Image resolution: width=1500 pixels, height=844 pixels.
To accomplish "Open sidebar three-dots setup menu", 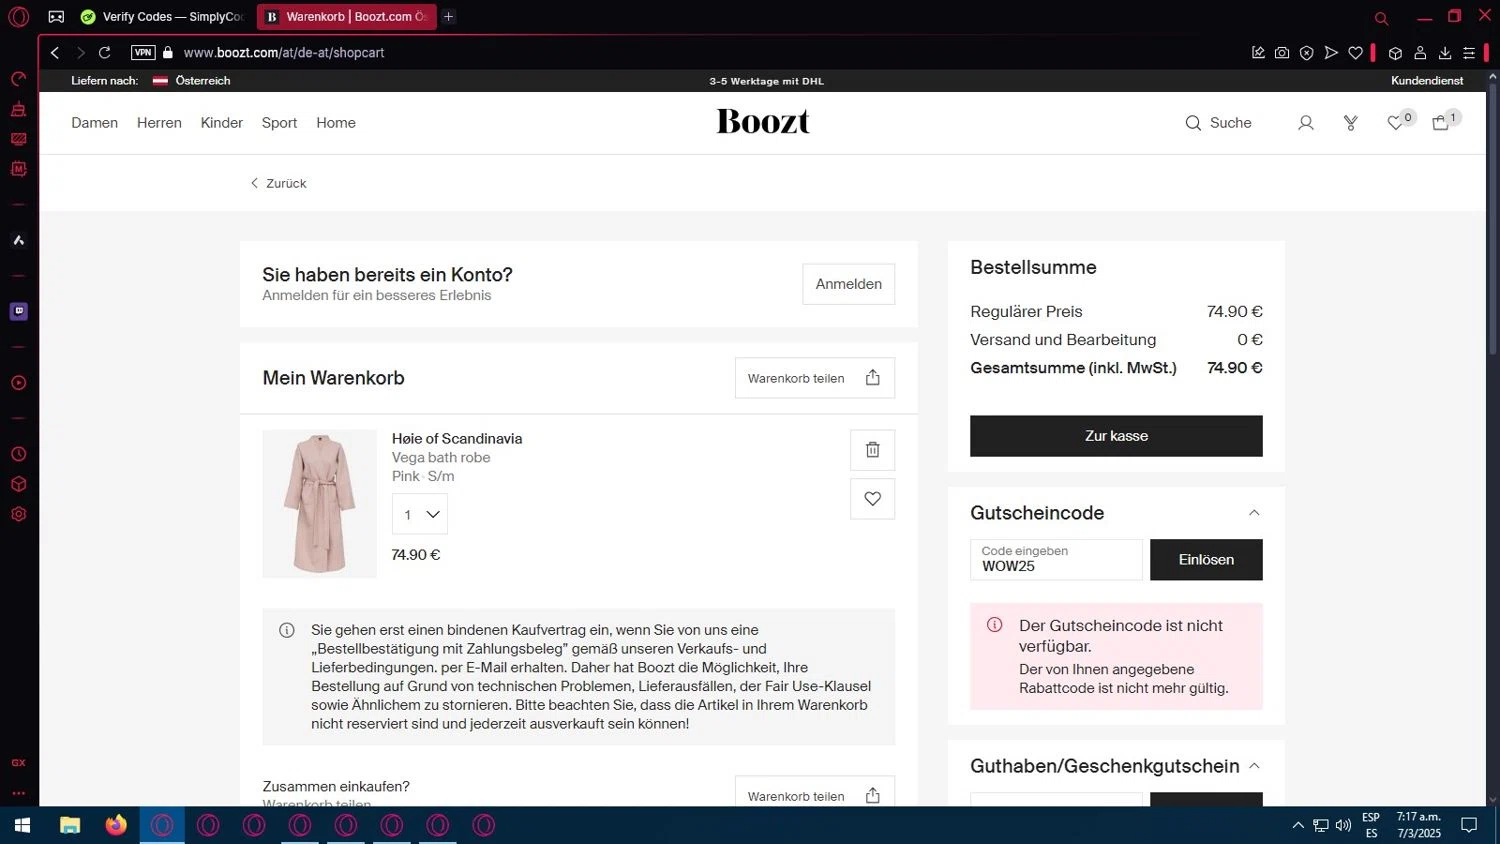I will 18,793.
